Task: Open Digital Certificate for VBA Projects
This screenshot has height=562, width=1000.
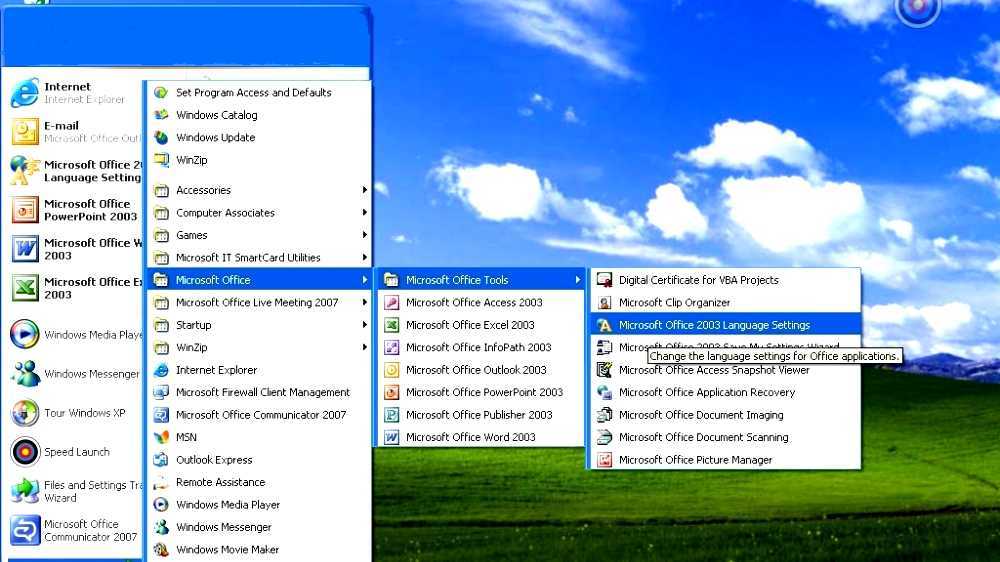Action: click(726, 280)
